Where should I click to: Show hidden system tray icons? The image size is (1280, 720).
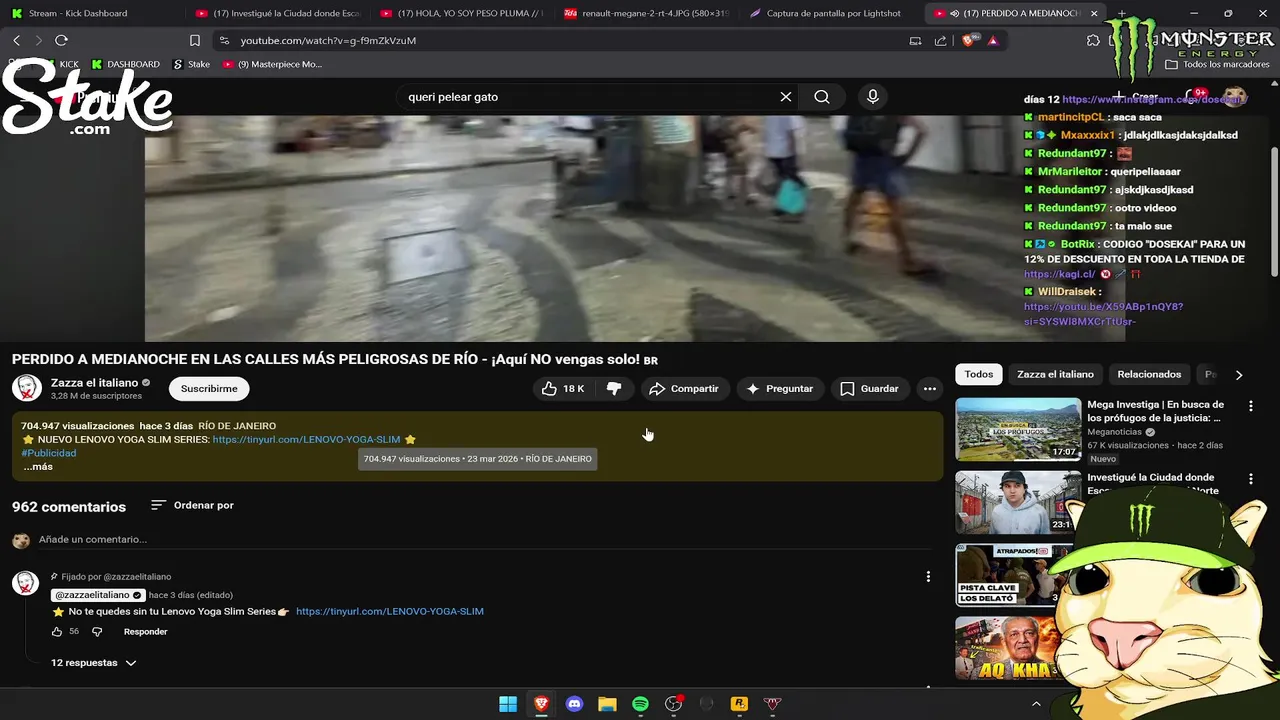(1036, 704)
